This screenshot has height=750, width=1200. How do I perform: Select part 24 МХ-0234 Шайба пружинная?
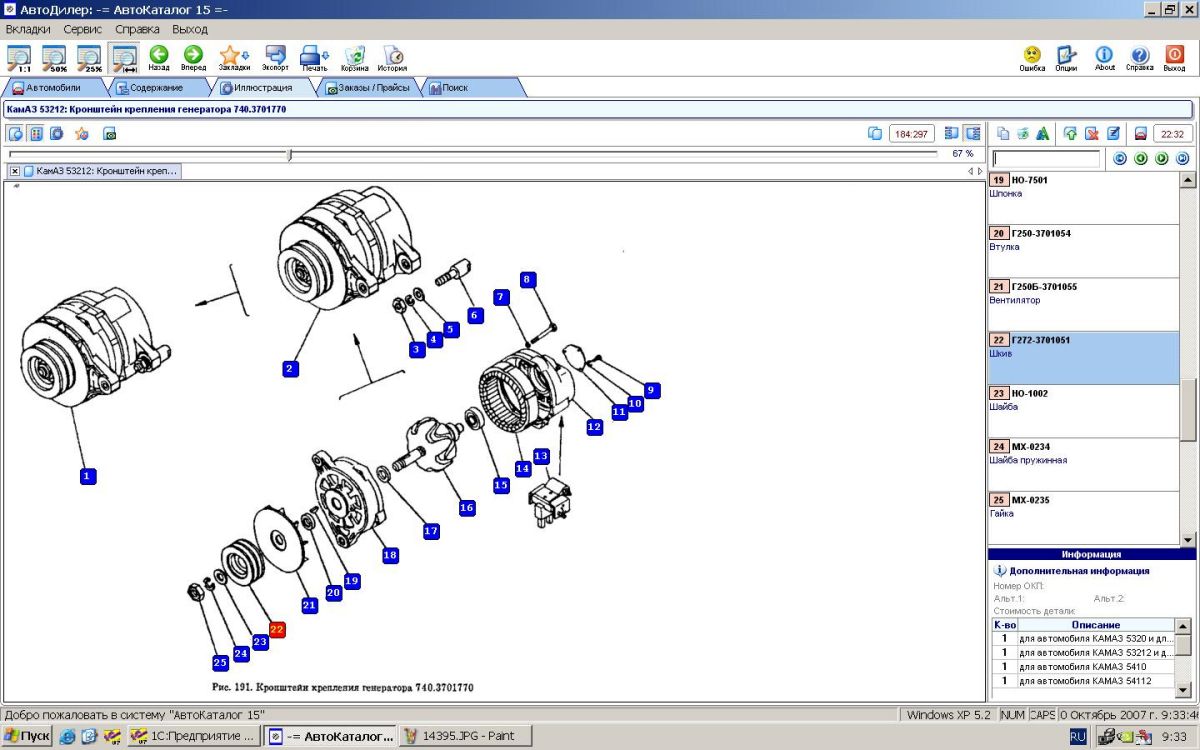coord(1084,464)
